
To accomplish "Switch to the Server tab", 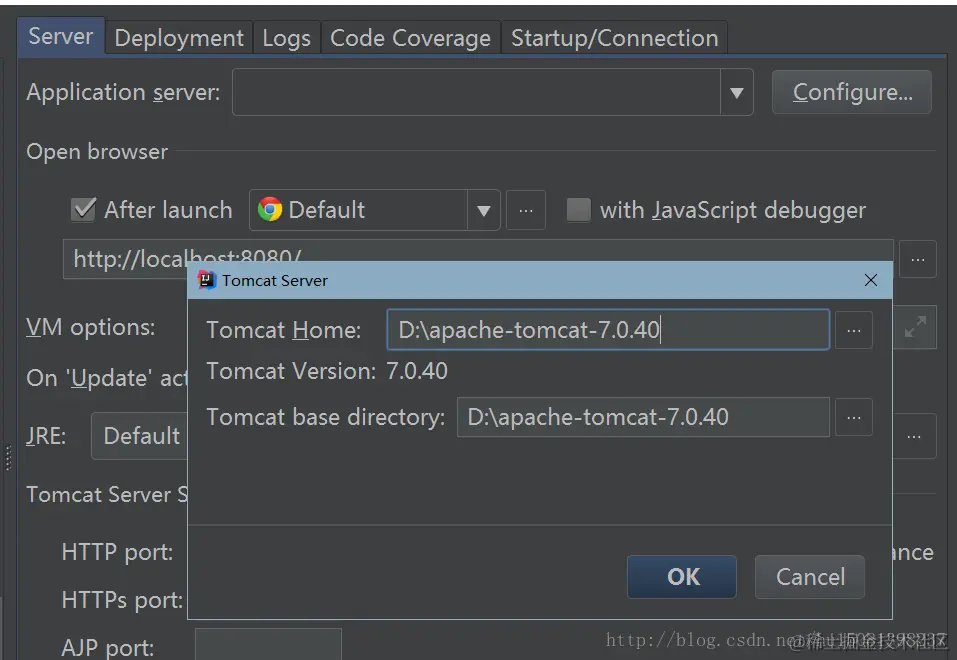I will click(x=60, y=37).
